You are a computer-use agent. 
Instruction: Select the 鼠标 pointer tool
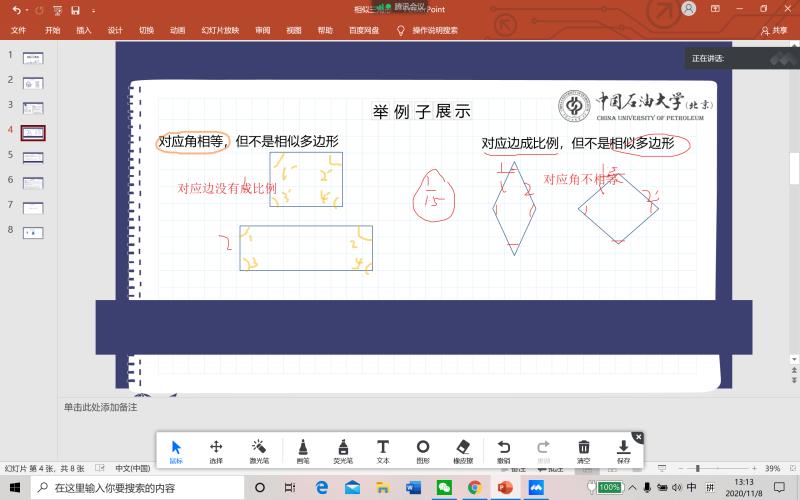point(176,451)
